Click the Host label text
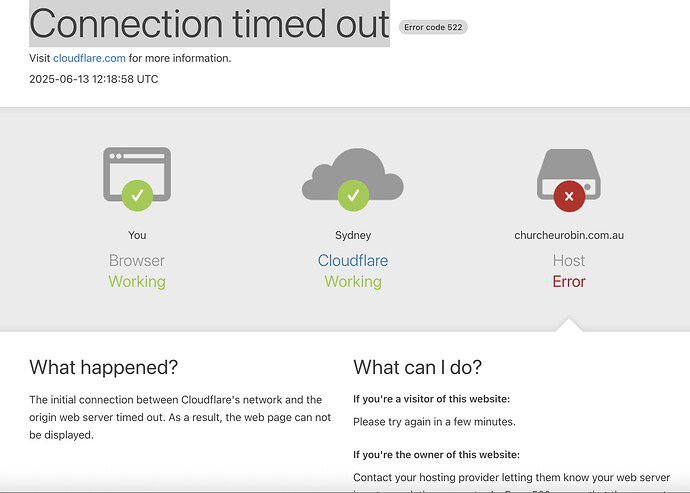690x493 pixels. 569,261
